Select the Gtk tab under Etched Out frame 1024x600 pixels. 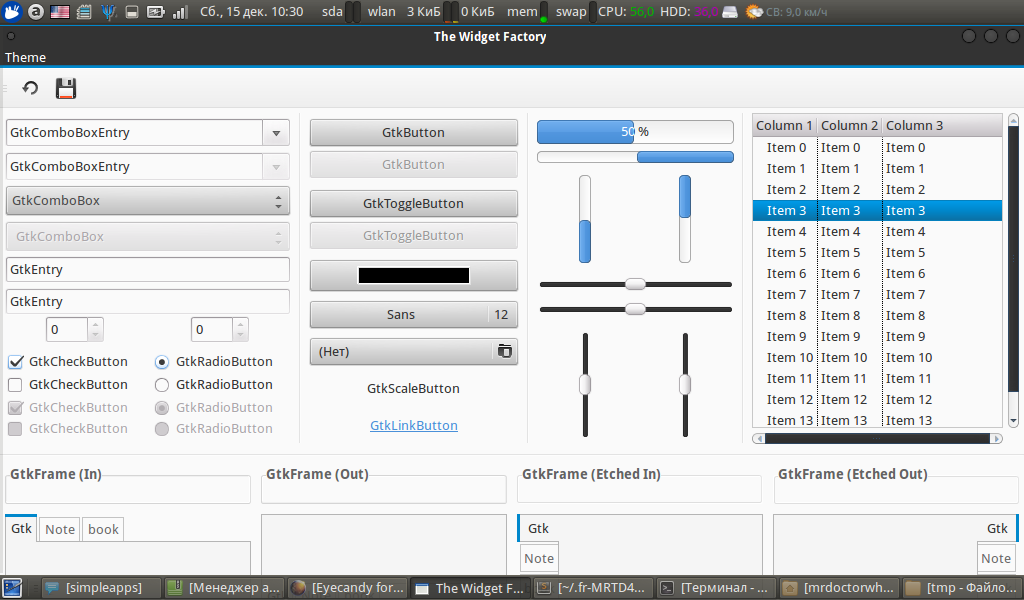(x=997, y=528)
